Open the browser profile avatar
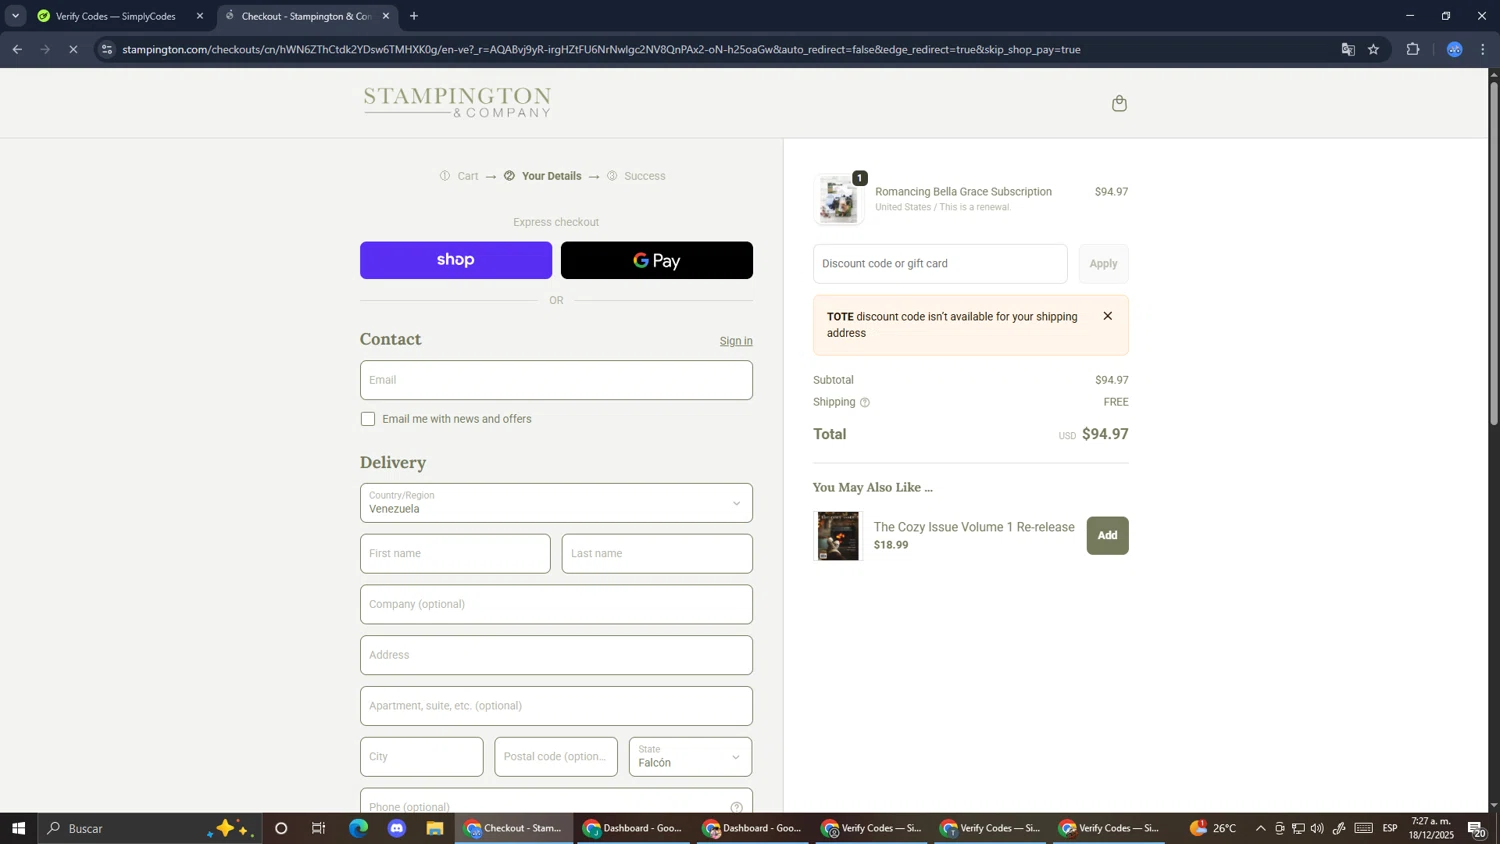The image size is (1500, 844). click(1455, 50)
